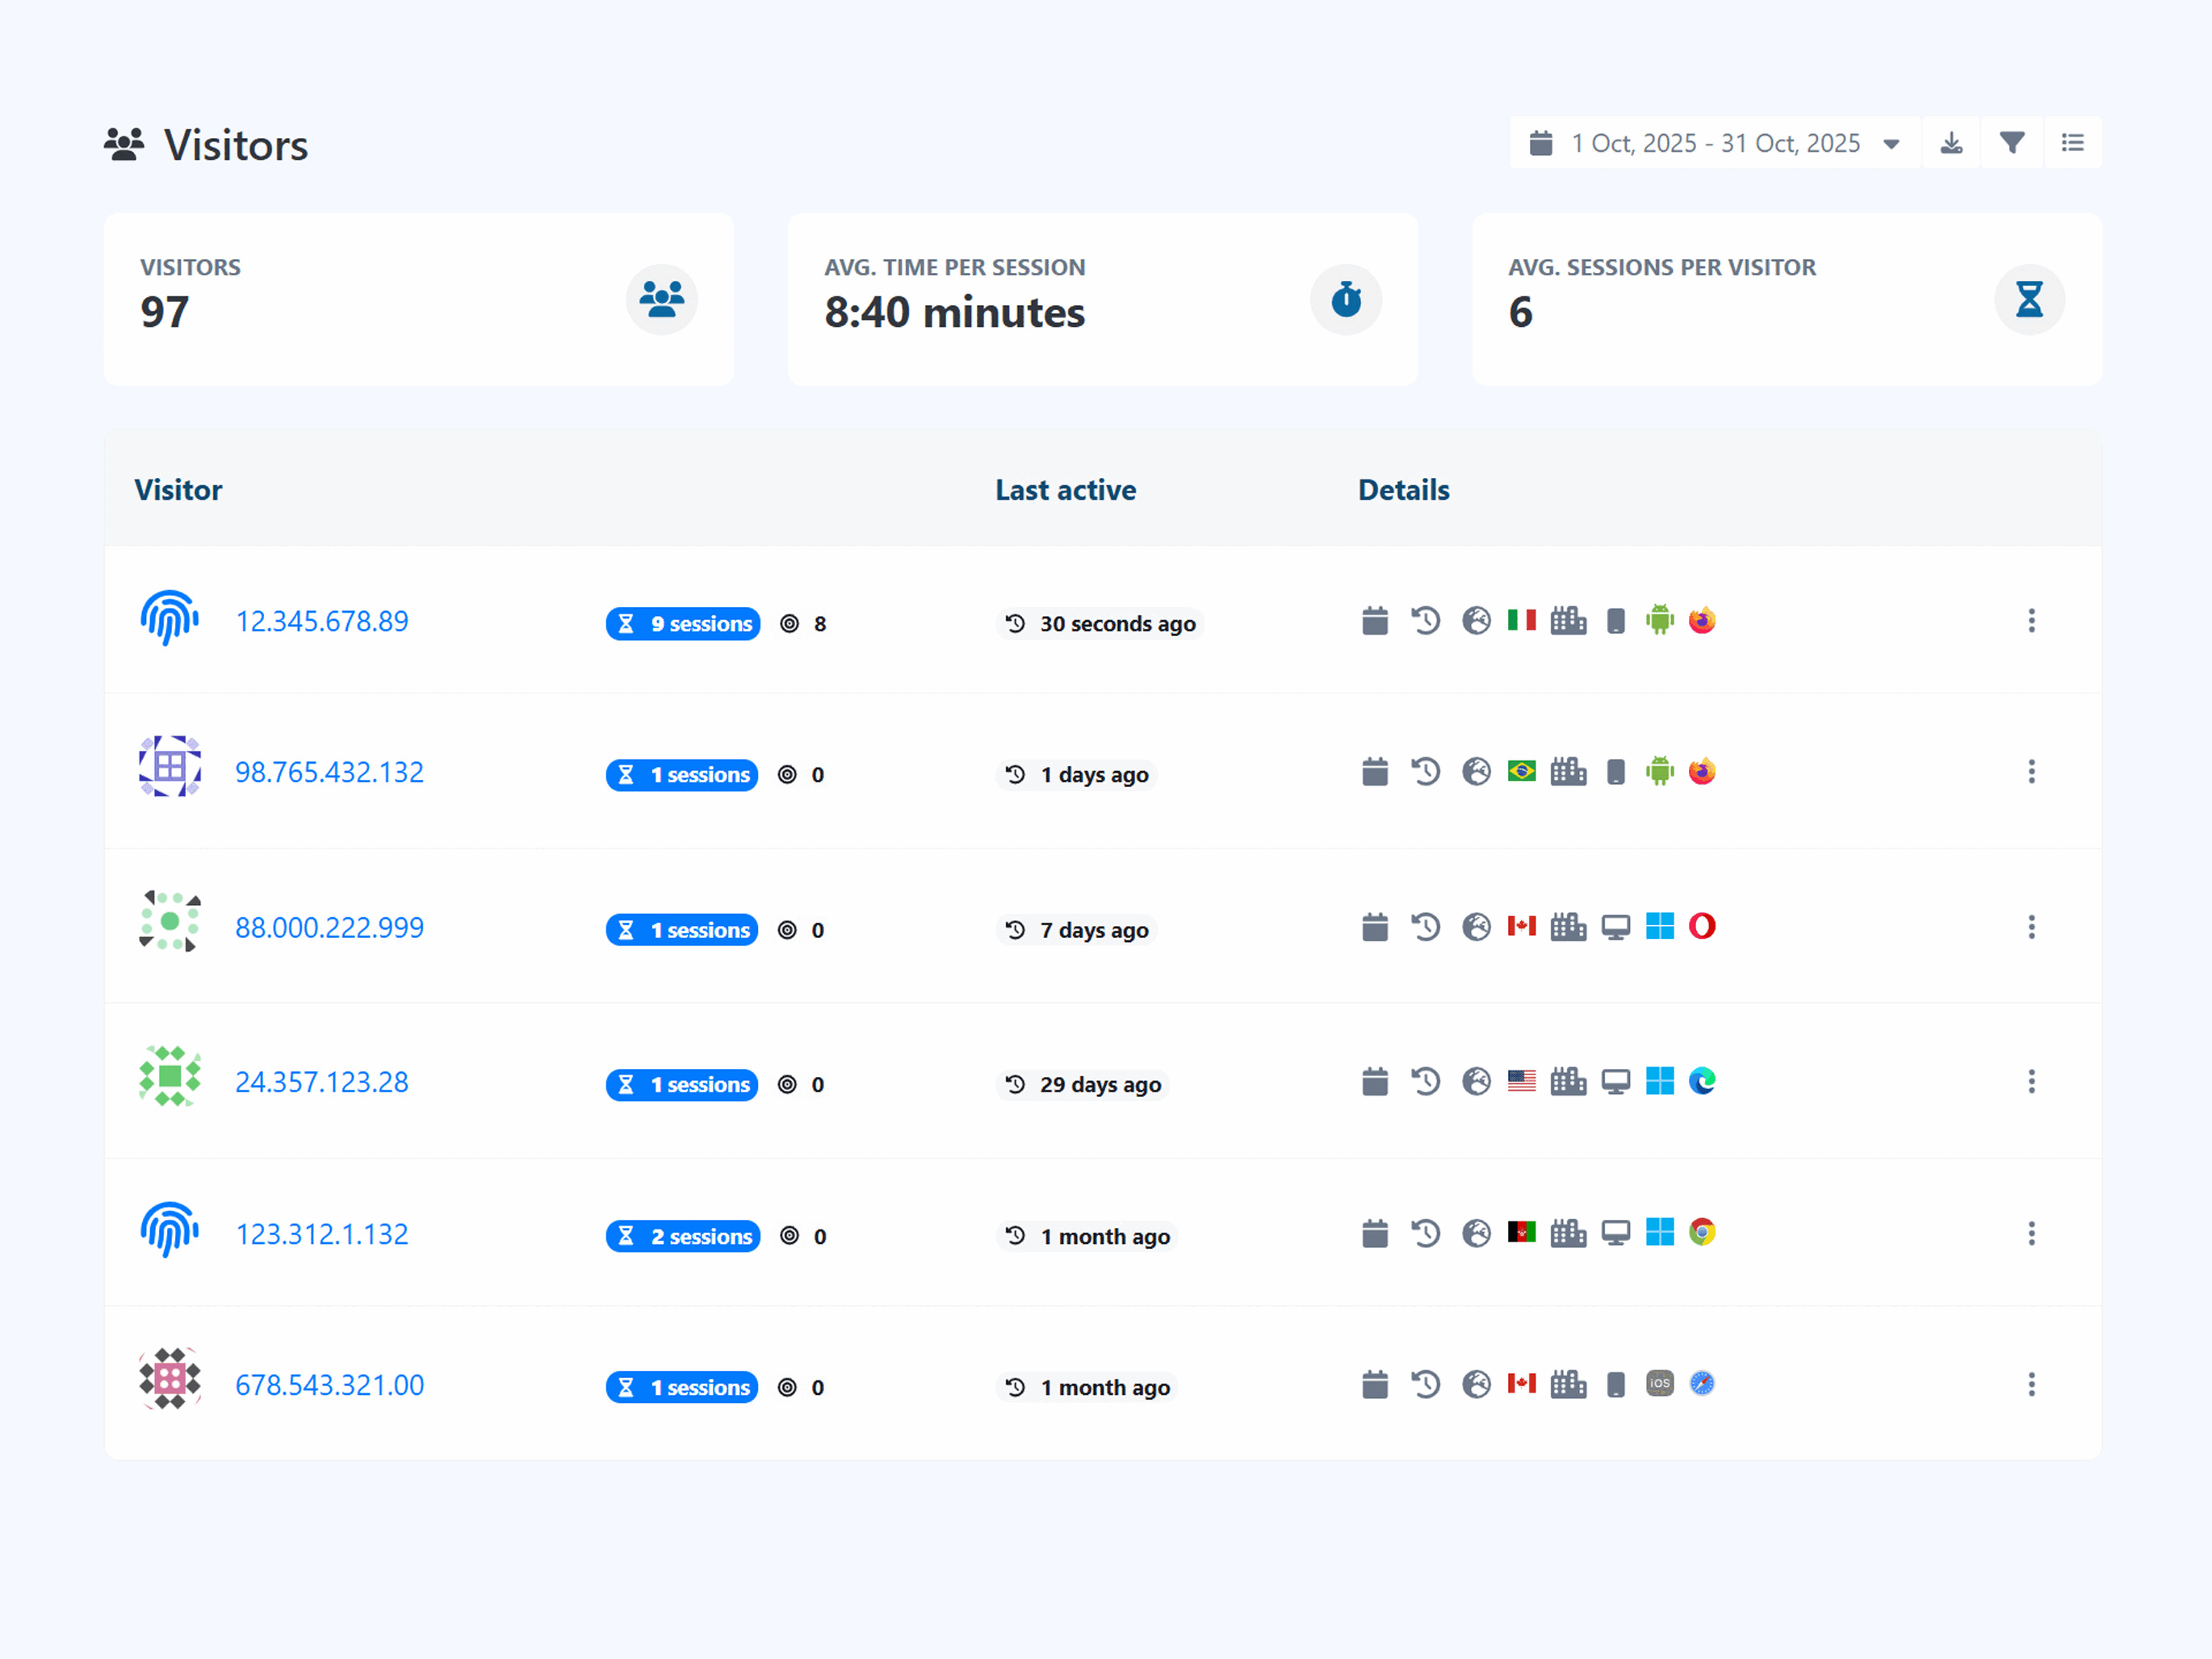Viewport: 2212px width, 1659px height.
Task: Click the Firefox browser icon for 12.345.678.89
Action: (1702, 620)
